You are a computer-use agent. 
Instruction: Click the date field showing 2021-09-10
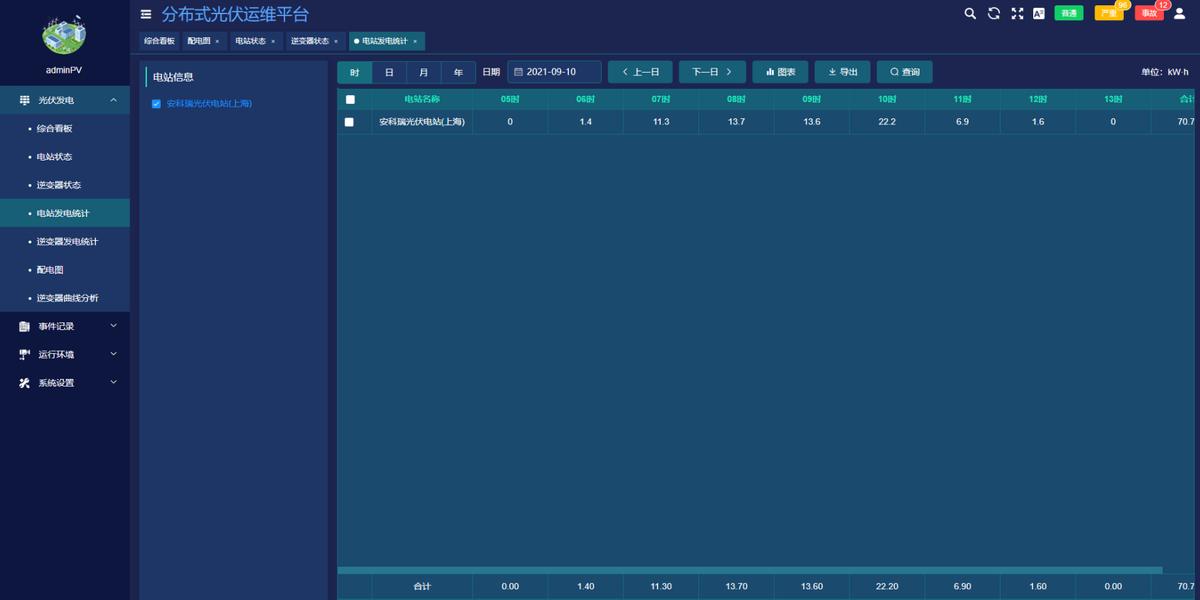554,72
